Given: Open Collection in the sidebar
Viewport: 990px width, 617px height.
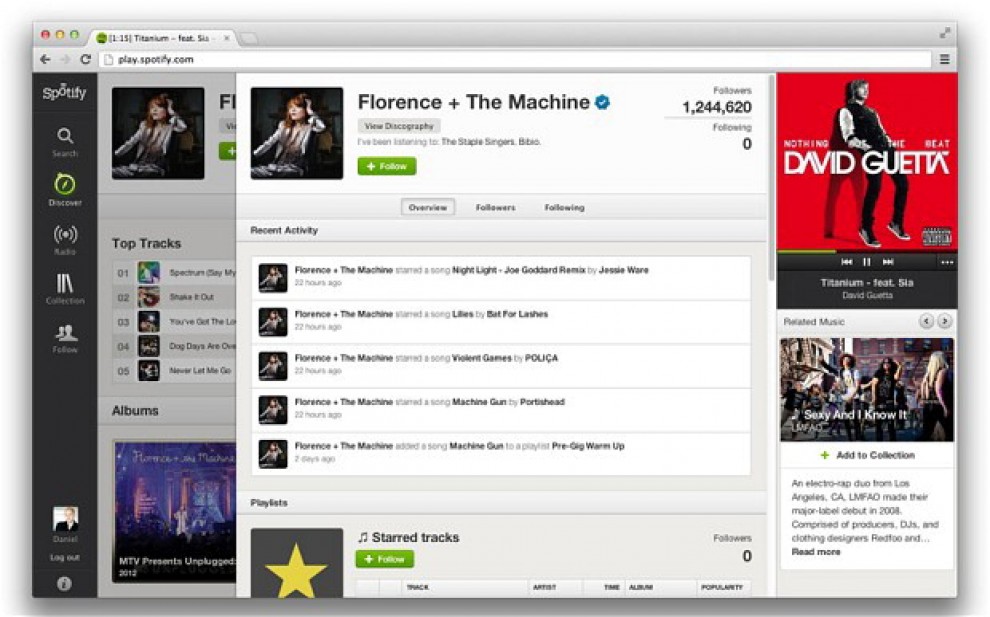Looking at the screenshot, I should pos(65,289).
